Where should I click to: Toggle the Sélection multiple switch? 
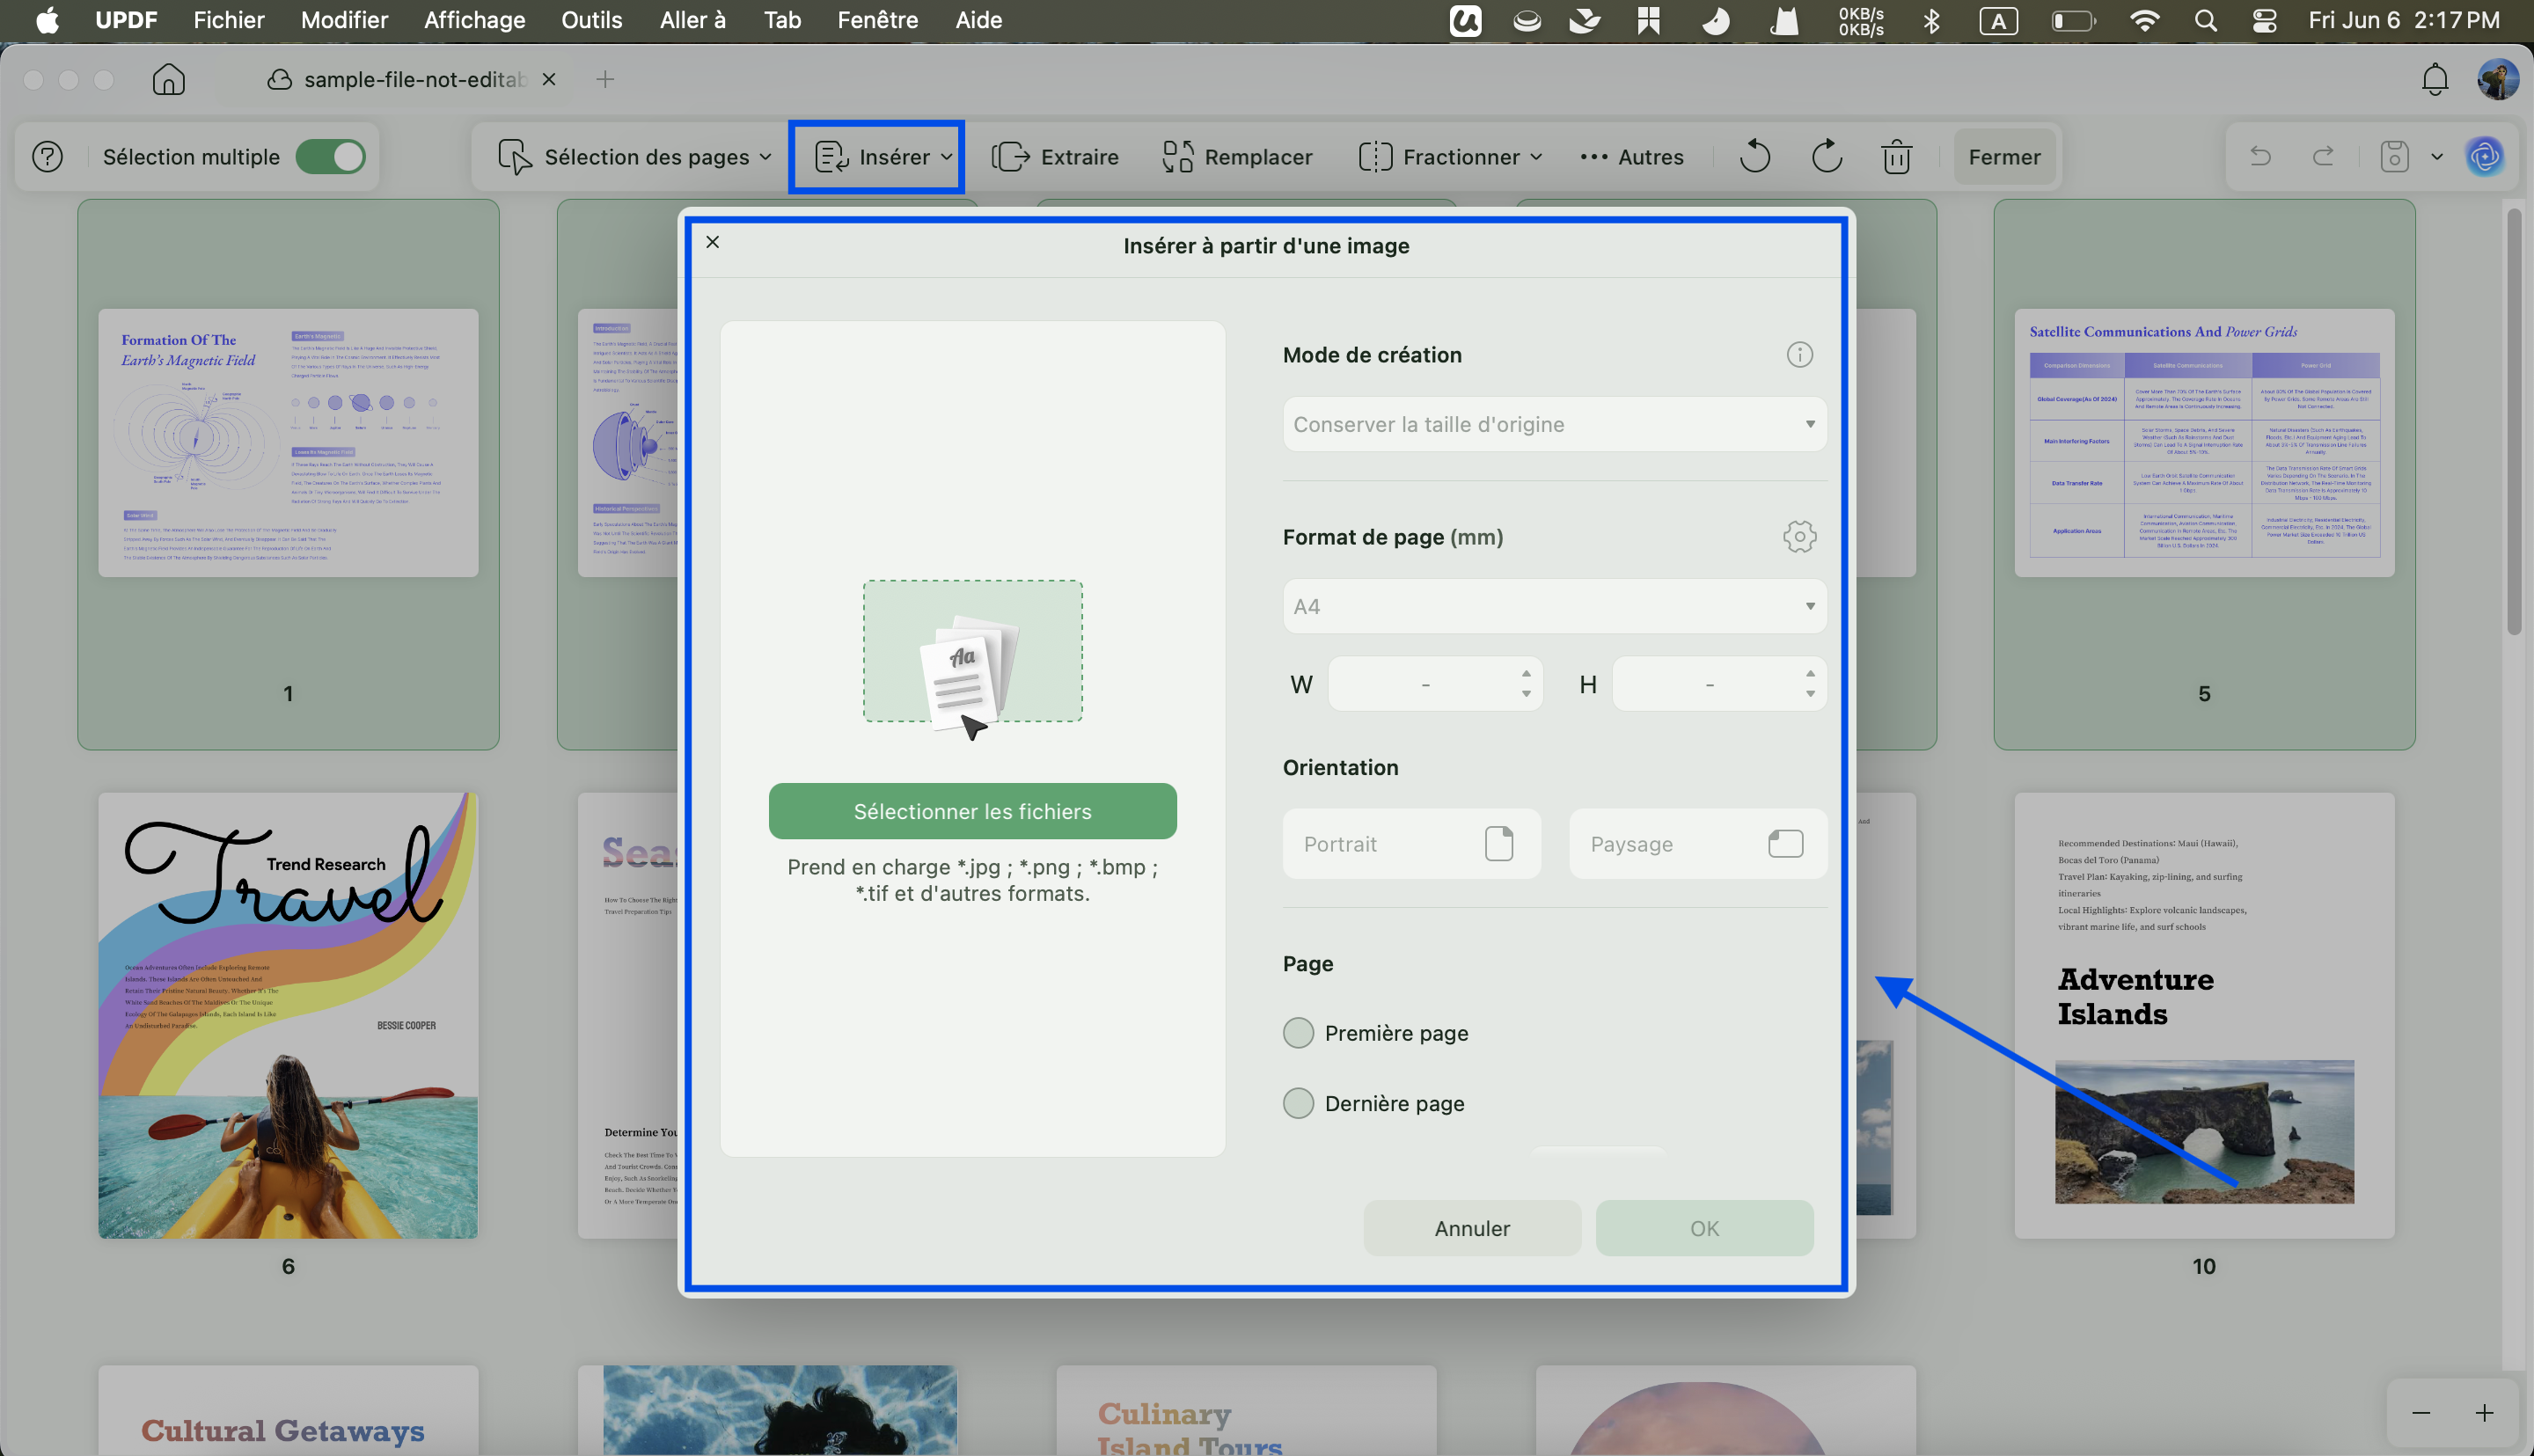point(331,157)
